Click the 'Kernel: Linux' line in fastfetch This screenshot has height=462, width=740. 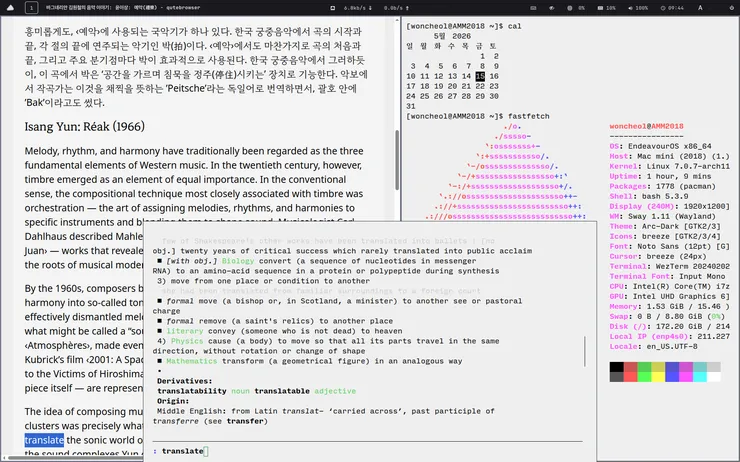click(669, 166)
